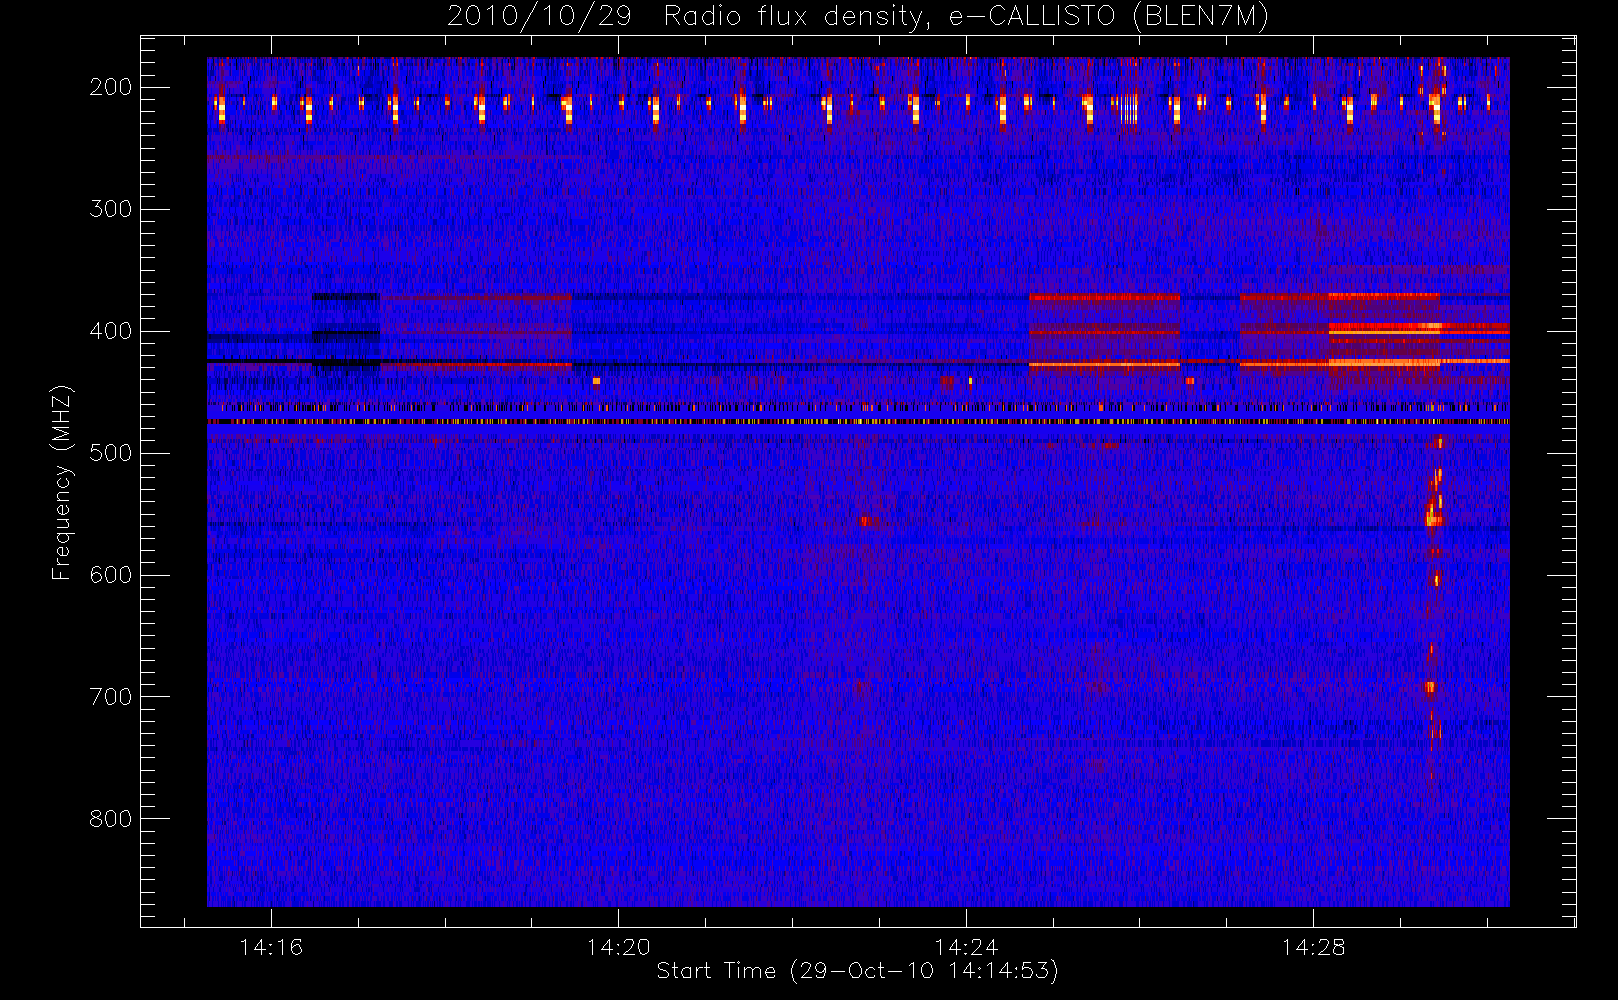The width and height of the screenshot is (1618, 1000).
Task: Click the 14:16 time tick label
Action: point(271,947)
